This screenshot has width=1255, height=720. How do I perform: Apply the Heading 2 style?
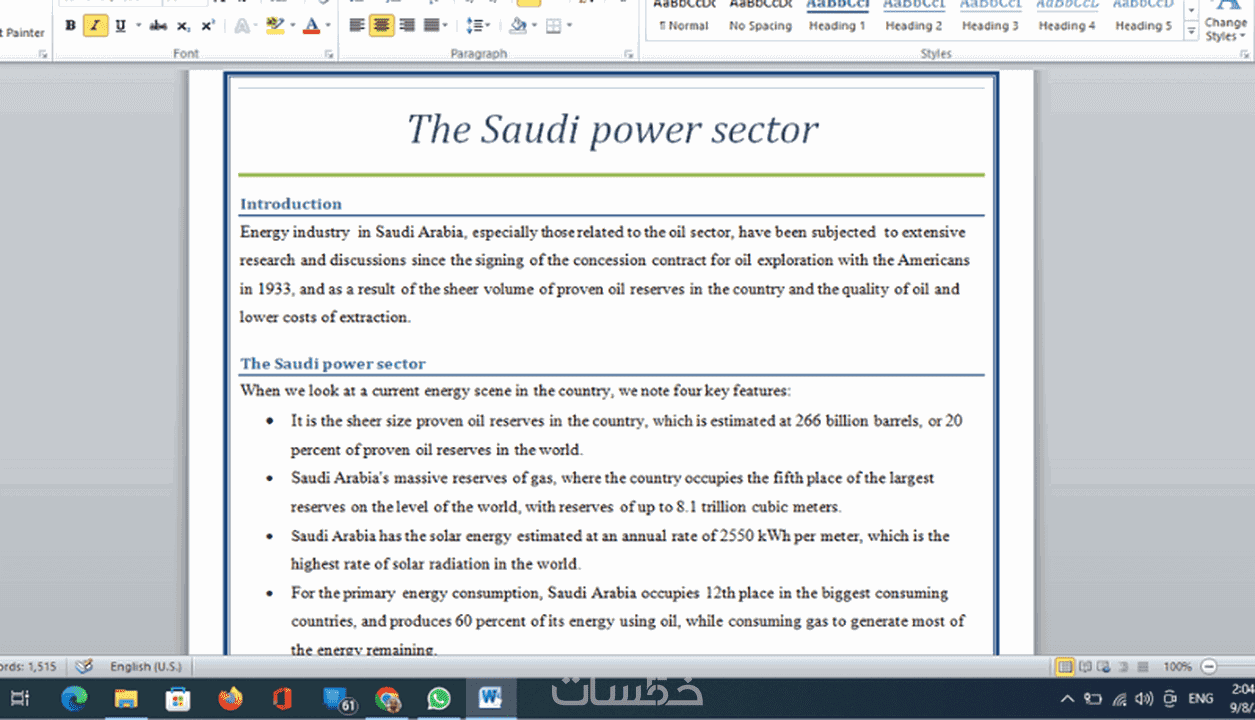tap(913, 18)
